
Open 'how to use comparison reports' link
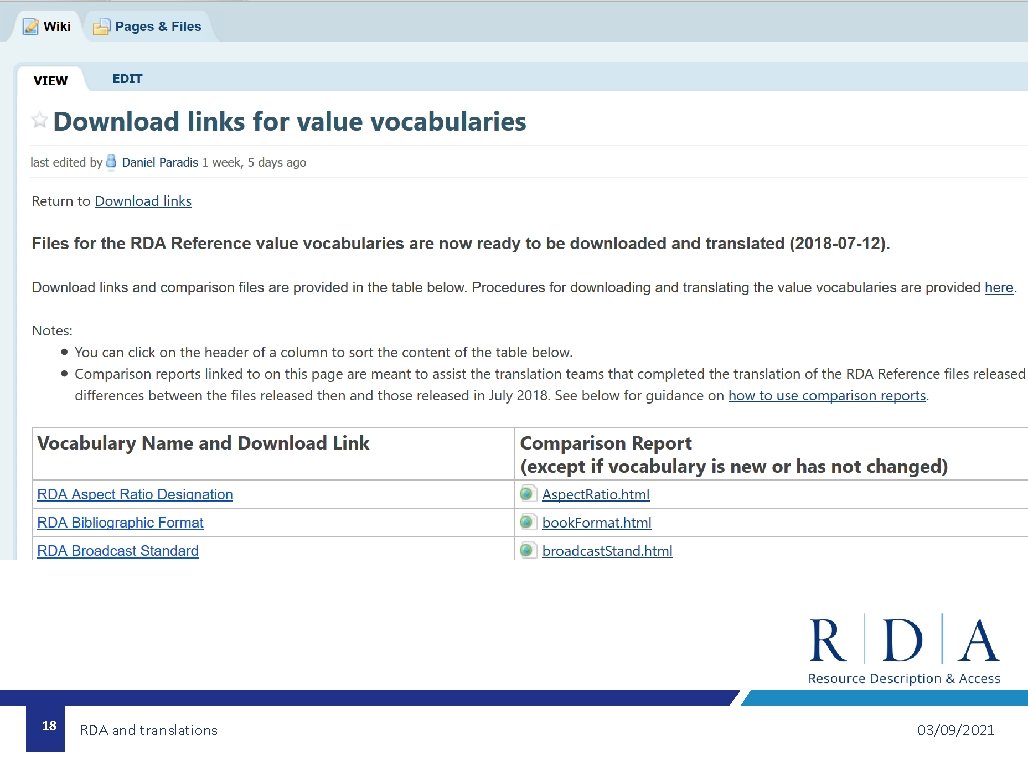[827, 395]
